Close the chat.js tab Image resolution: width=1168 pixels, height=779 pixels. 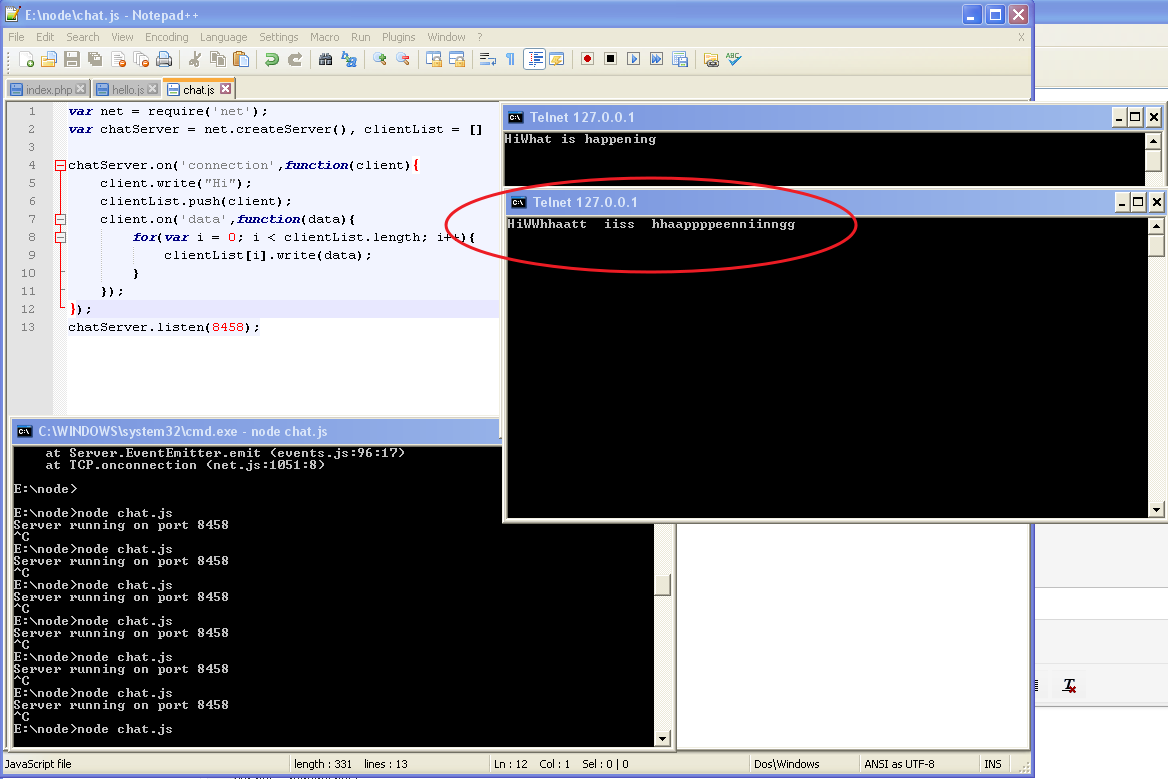226,89
